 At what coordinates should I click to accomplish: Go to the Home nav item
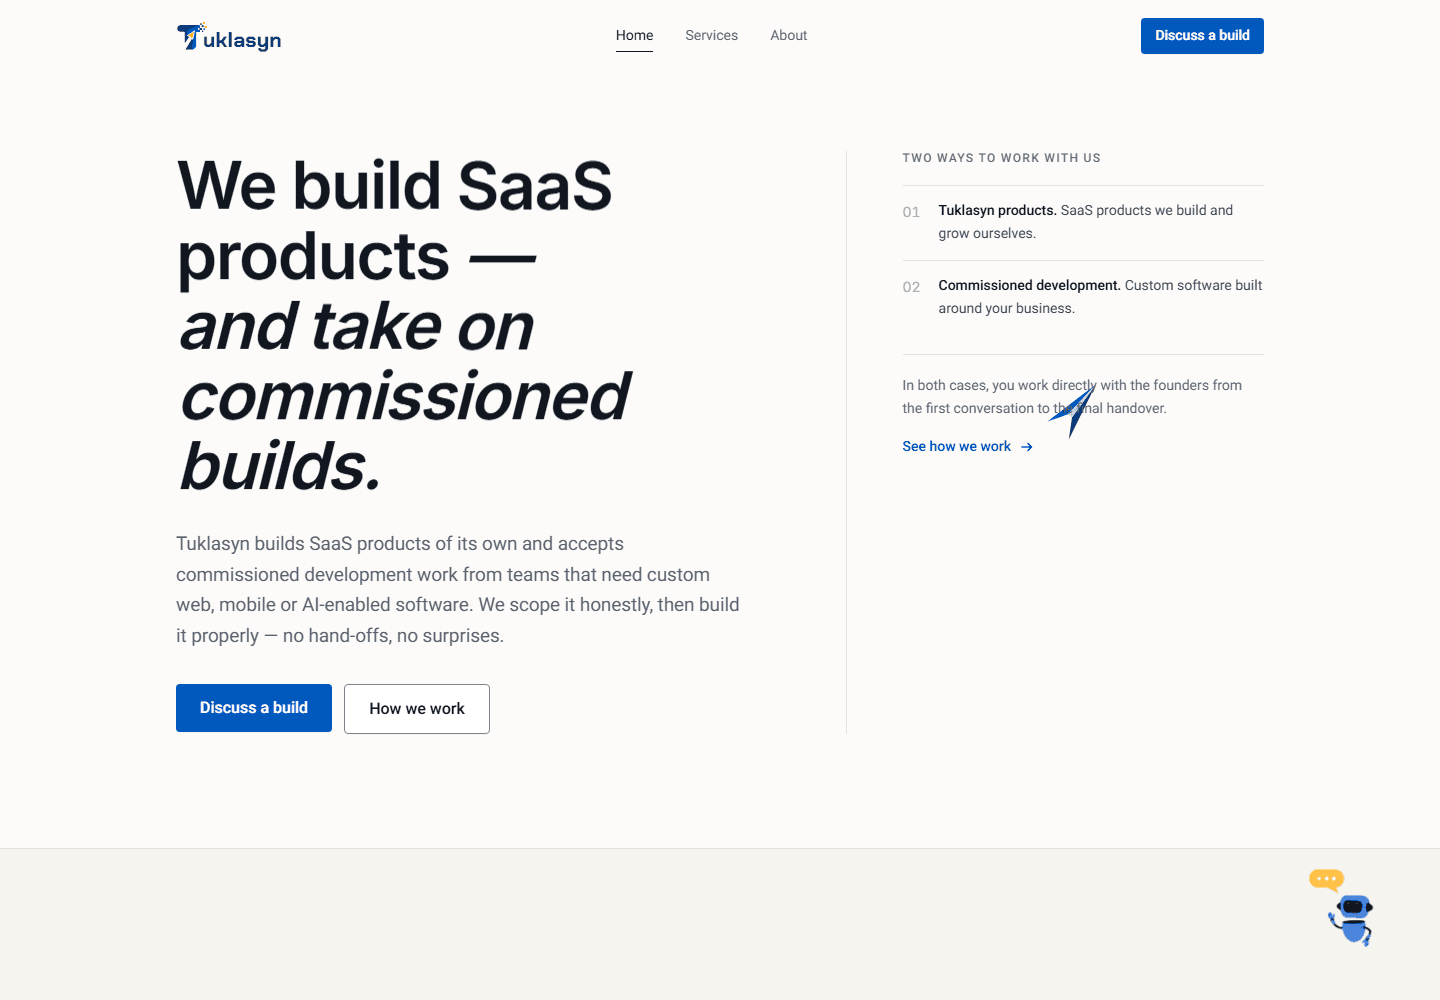[x=634, y=35]
